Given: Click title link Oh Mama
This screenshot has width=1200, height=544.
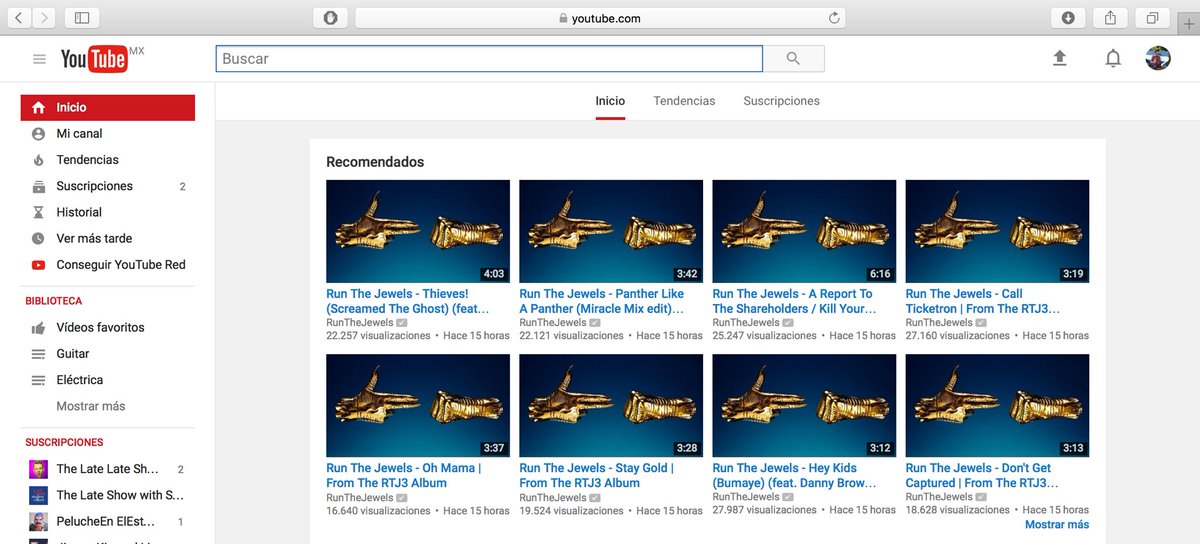Looking at the screenshot, I should (404, 475).
